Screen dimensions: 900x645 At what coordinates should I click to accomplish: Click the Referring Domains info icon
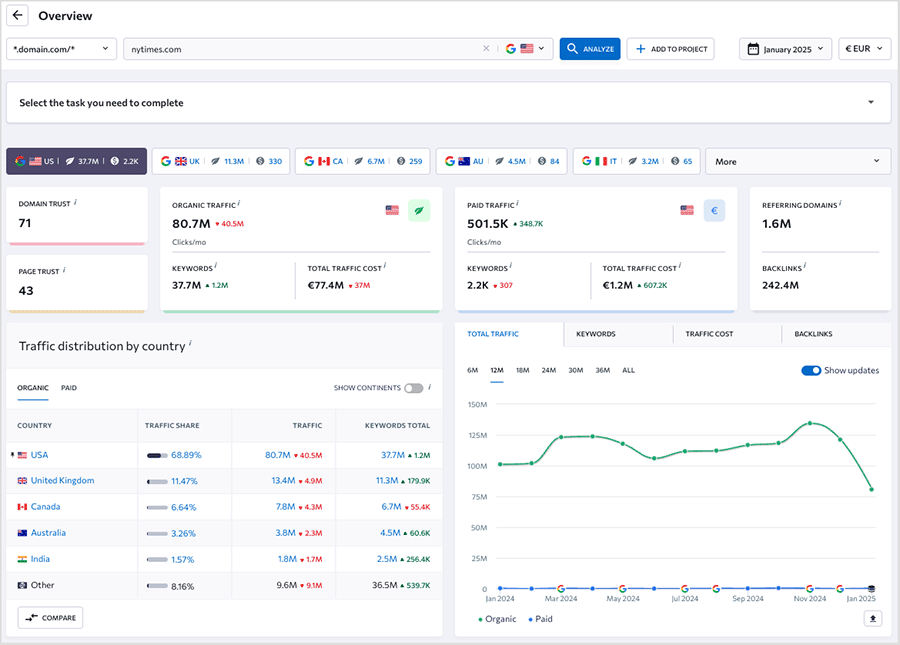[841, 203]
